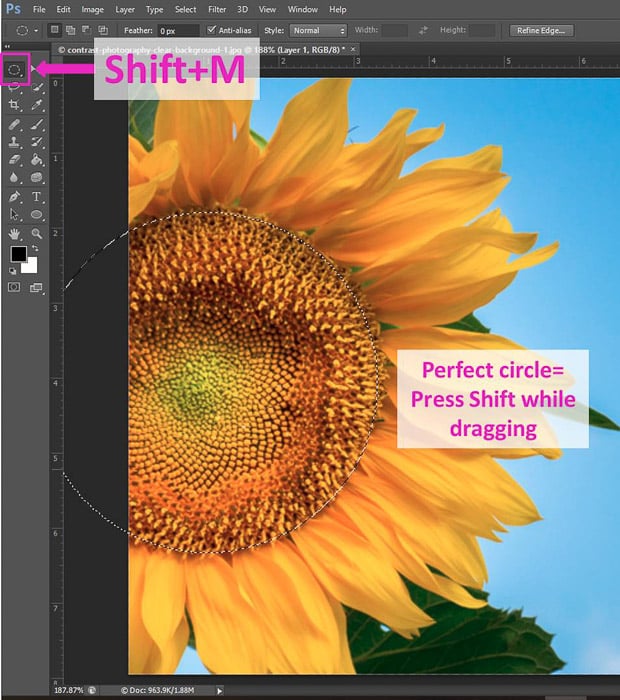This screenshot has height=700, width=620.
Task: Open the View menu
Action: [x=267, y=9]
